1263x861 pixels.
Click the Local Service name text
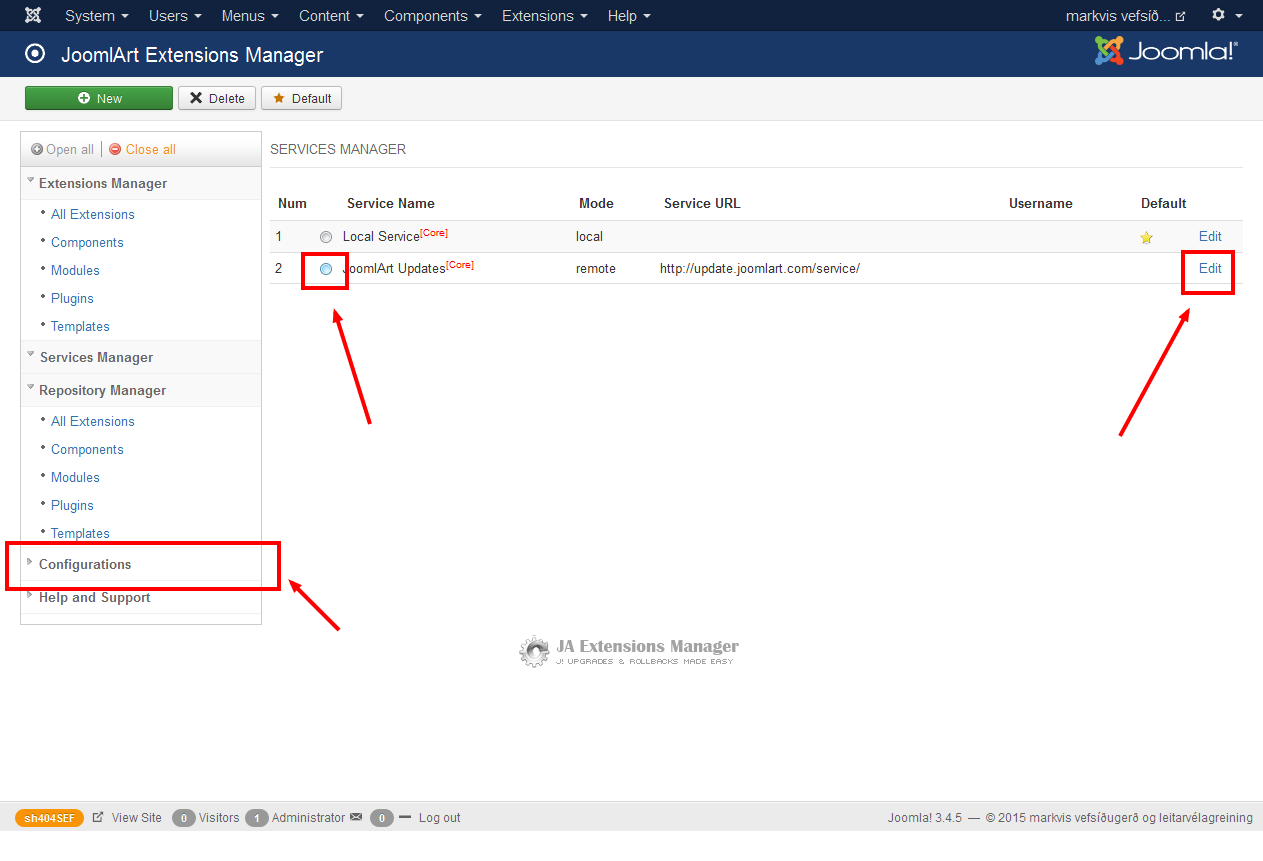(x=381, y=237)
